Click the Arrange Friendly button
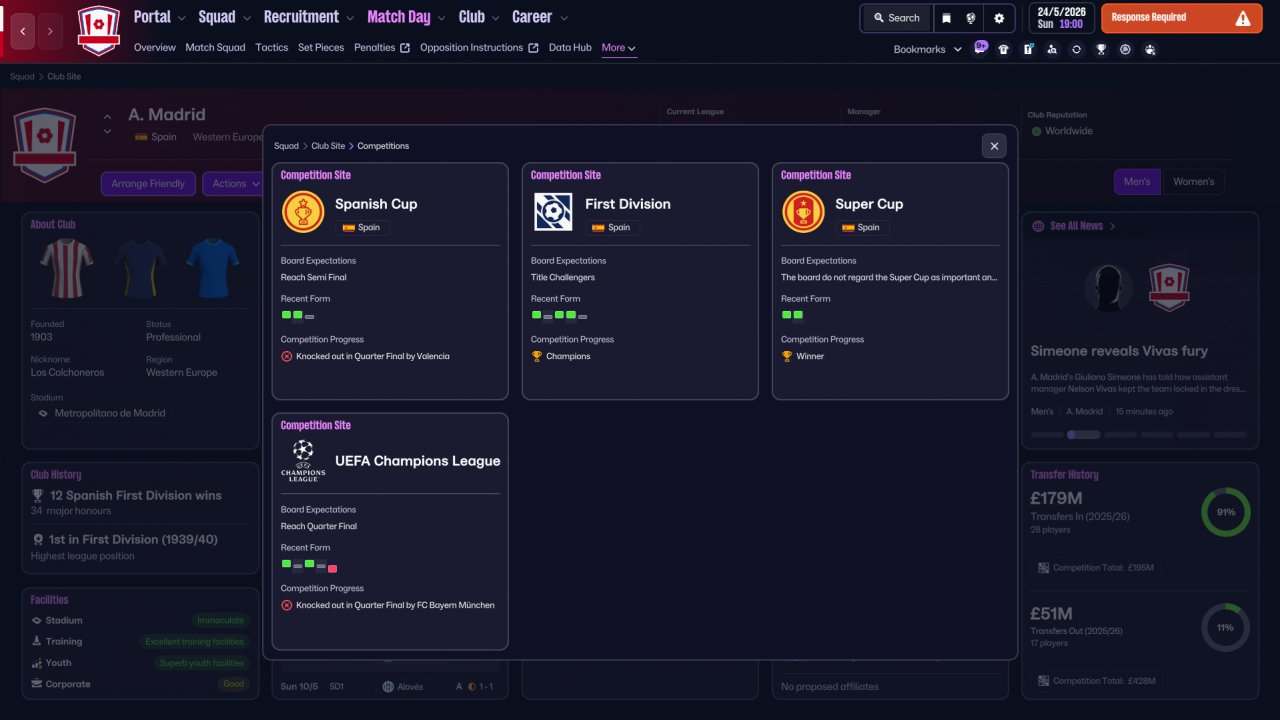 click(x=149, y=184)
